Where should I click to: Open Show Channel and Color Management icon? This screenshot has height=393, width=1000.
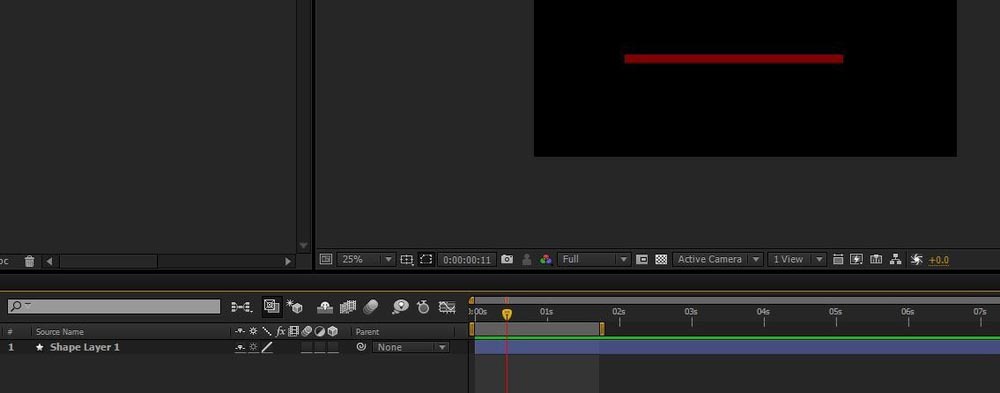tap(546, 259)
